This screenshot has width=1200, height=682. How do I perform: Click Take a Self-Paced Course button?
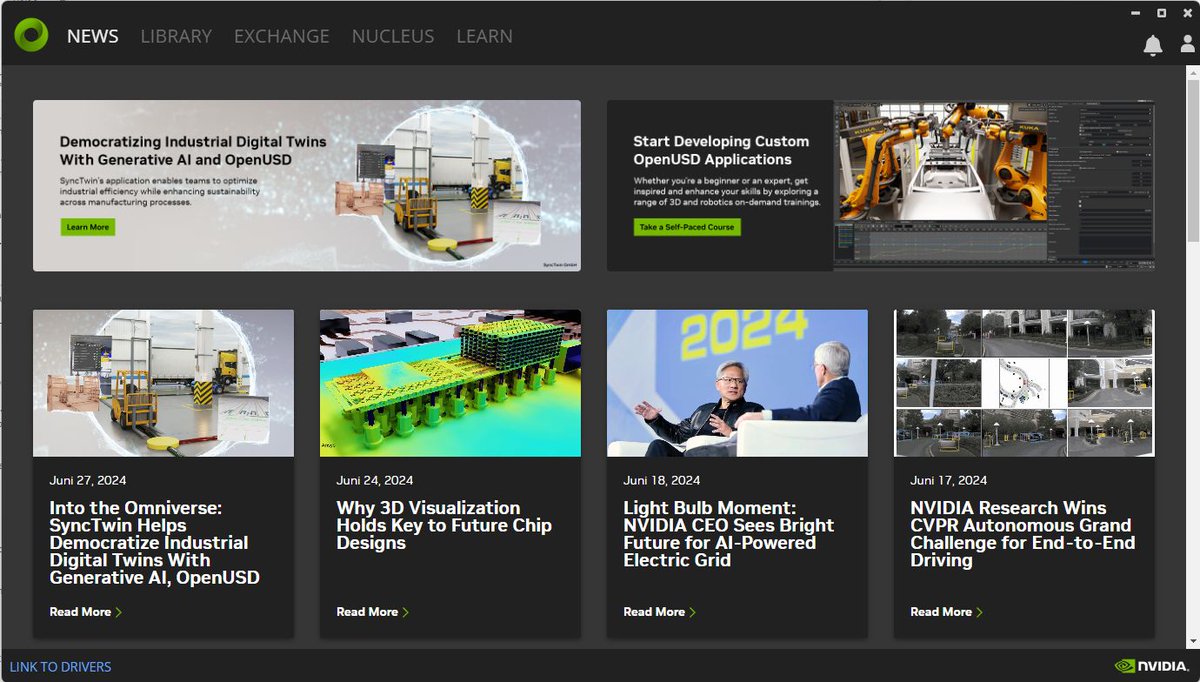[x=687, y=227]
